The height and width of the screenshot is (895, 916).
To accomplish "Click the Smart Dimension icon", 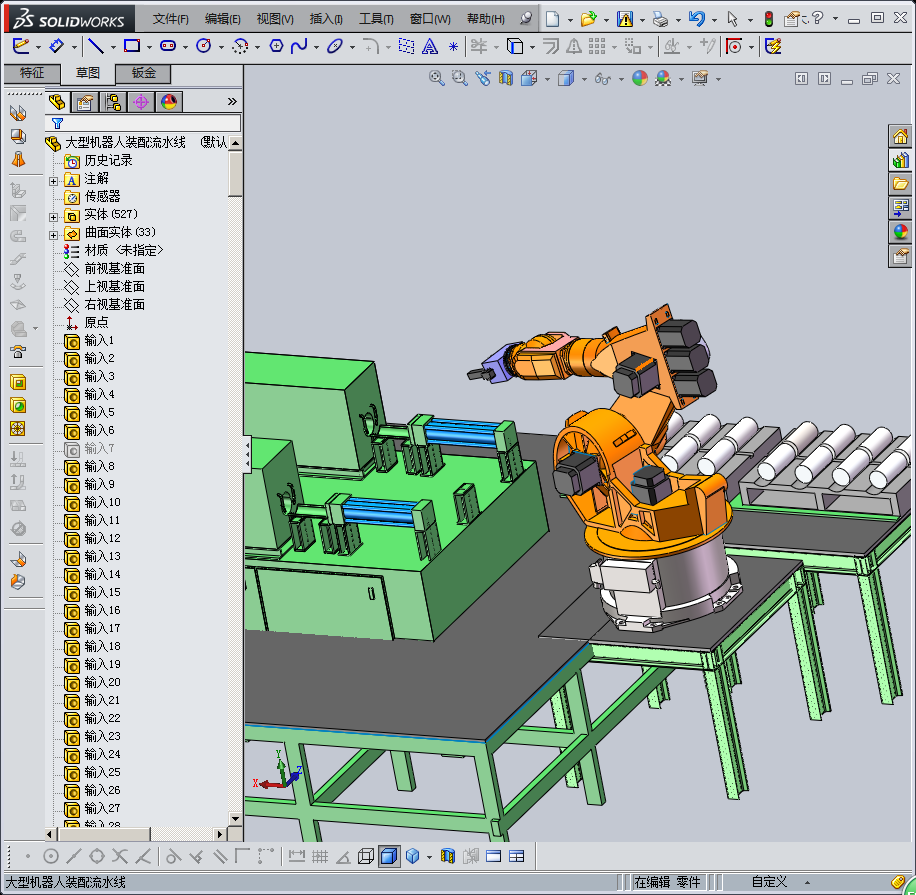I will (57, 46).
